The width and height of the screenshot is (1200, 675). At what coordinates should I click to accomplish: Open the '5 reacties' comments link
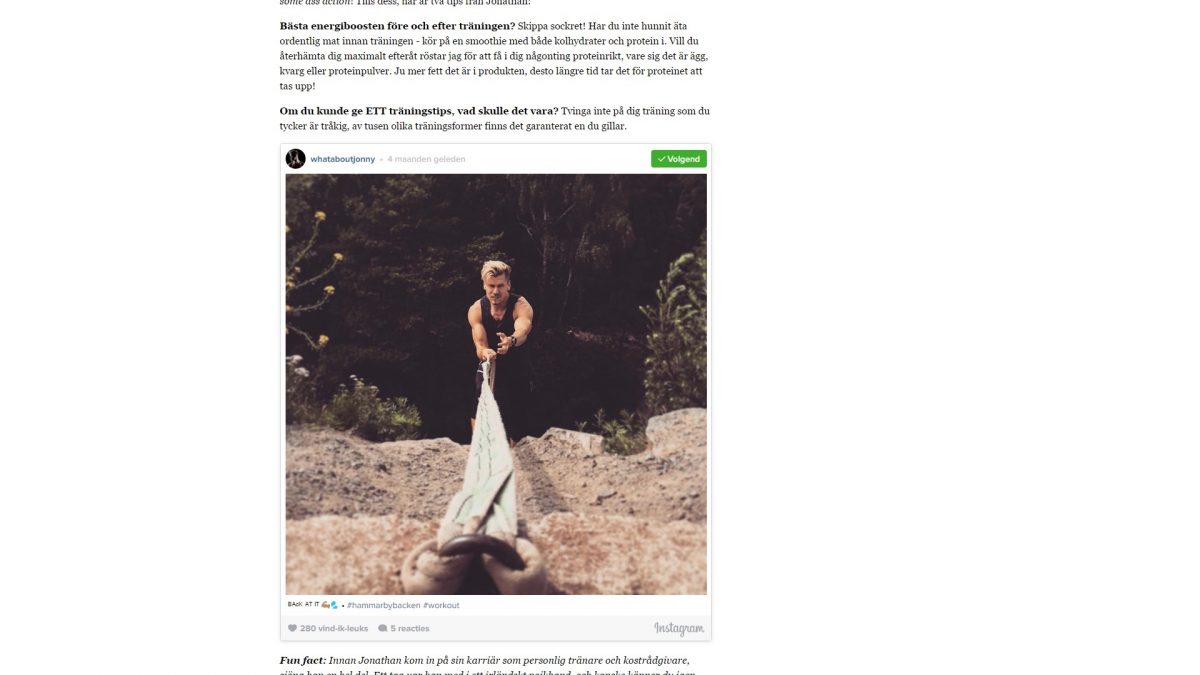click(x=410, y=628)
